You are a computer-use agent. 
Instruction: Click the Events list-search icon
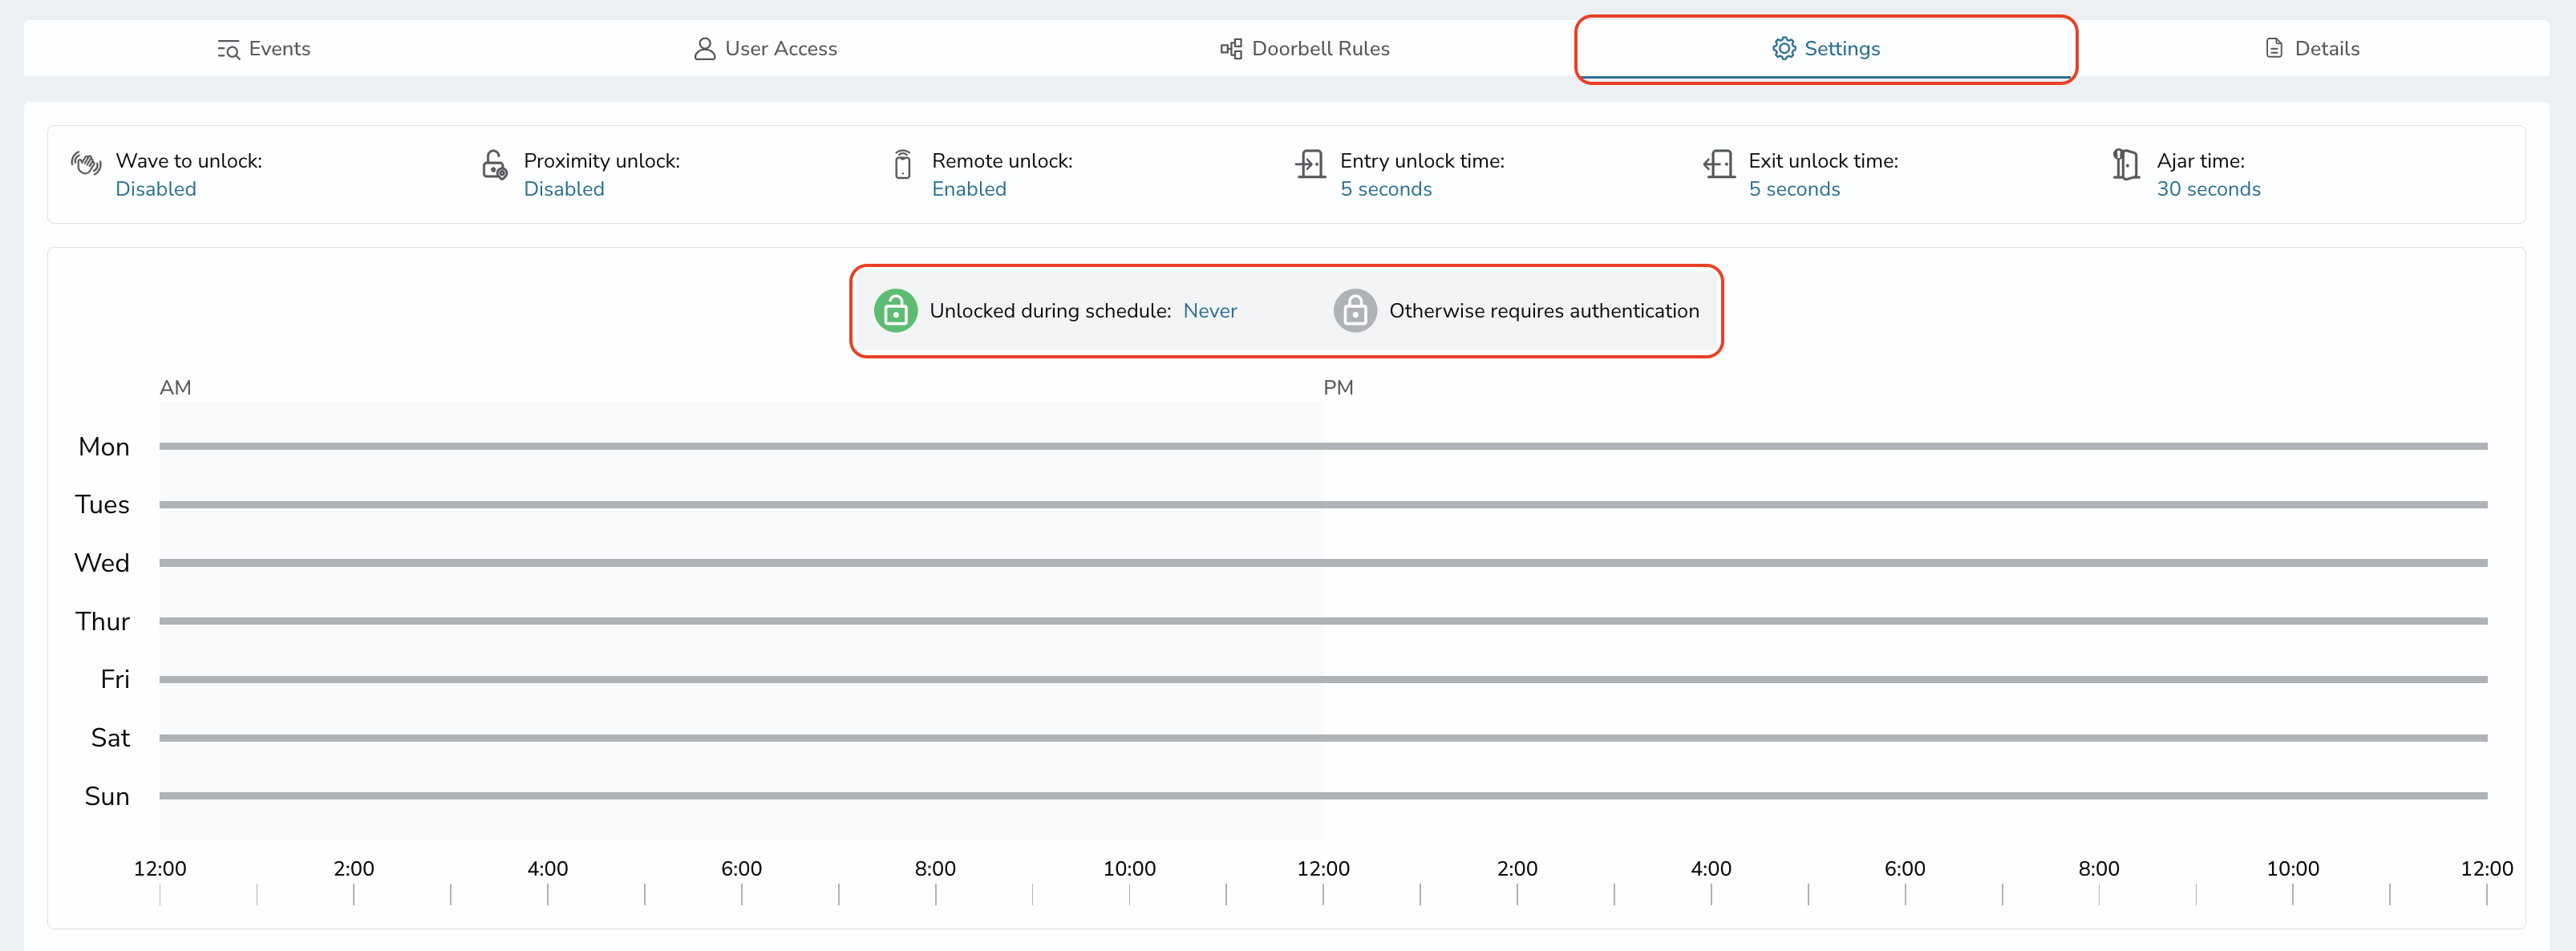(229, 49)
